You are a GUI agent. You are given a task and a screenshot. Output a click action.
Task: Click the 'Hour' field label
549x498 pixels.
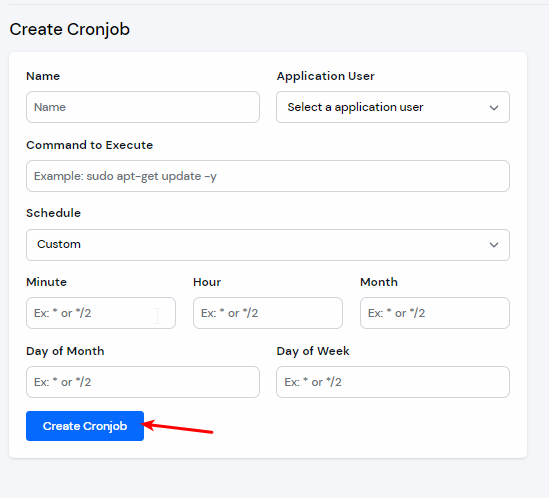[x=207, y=282]
